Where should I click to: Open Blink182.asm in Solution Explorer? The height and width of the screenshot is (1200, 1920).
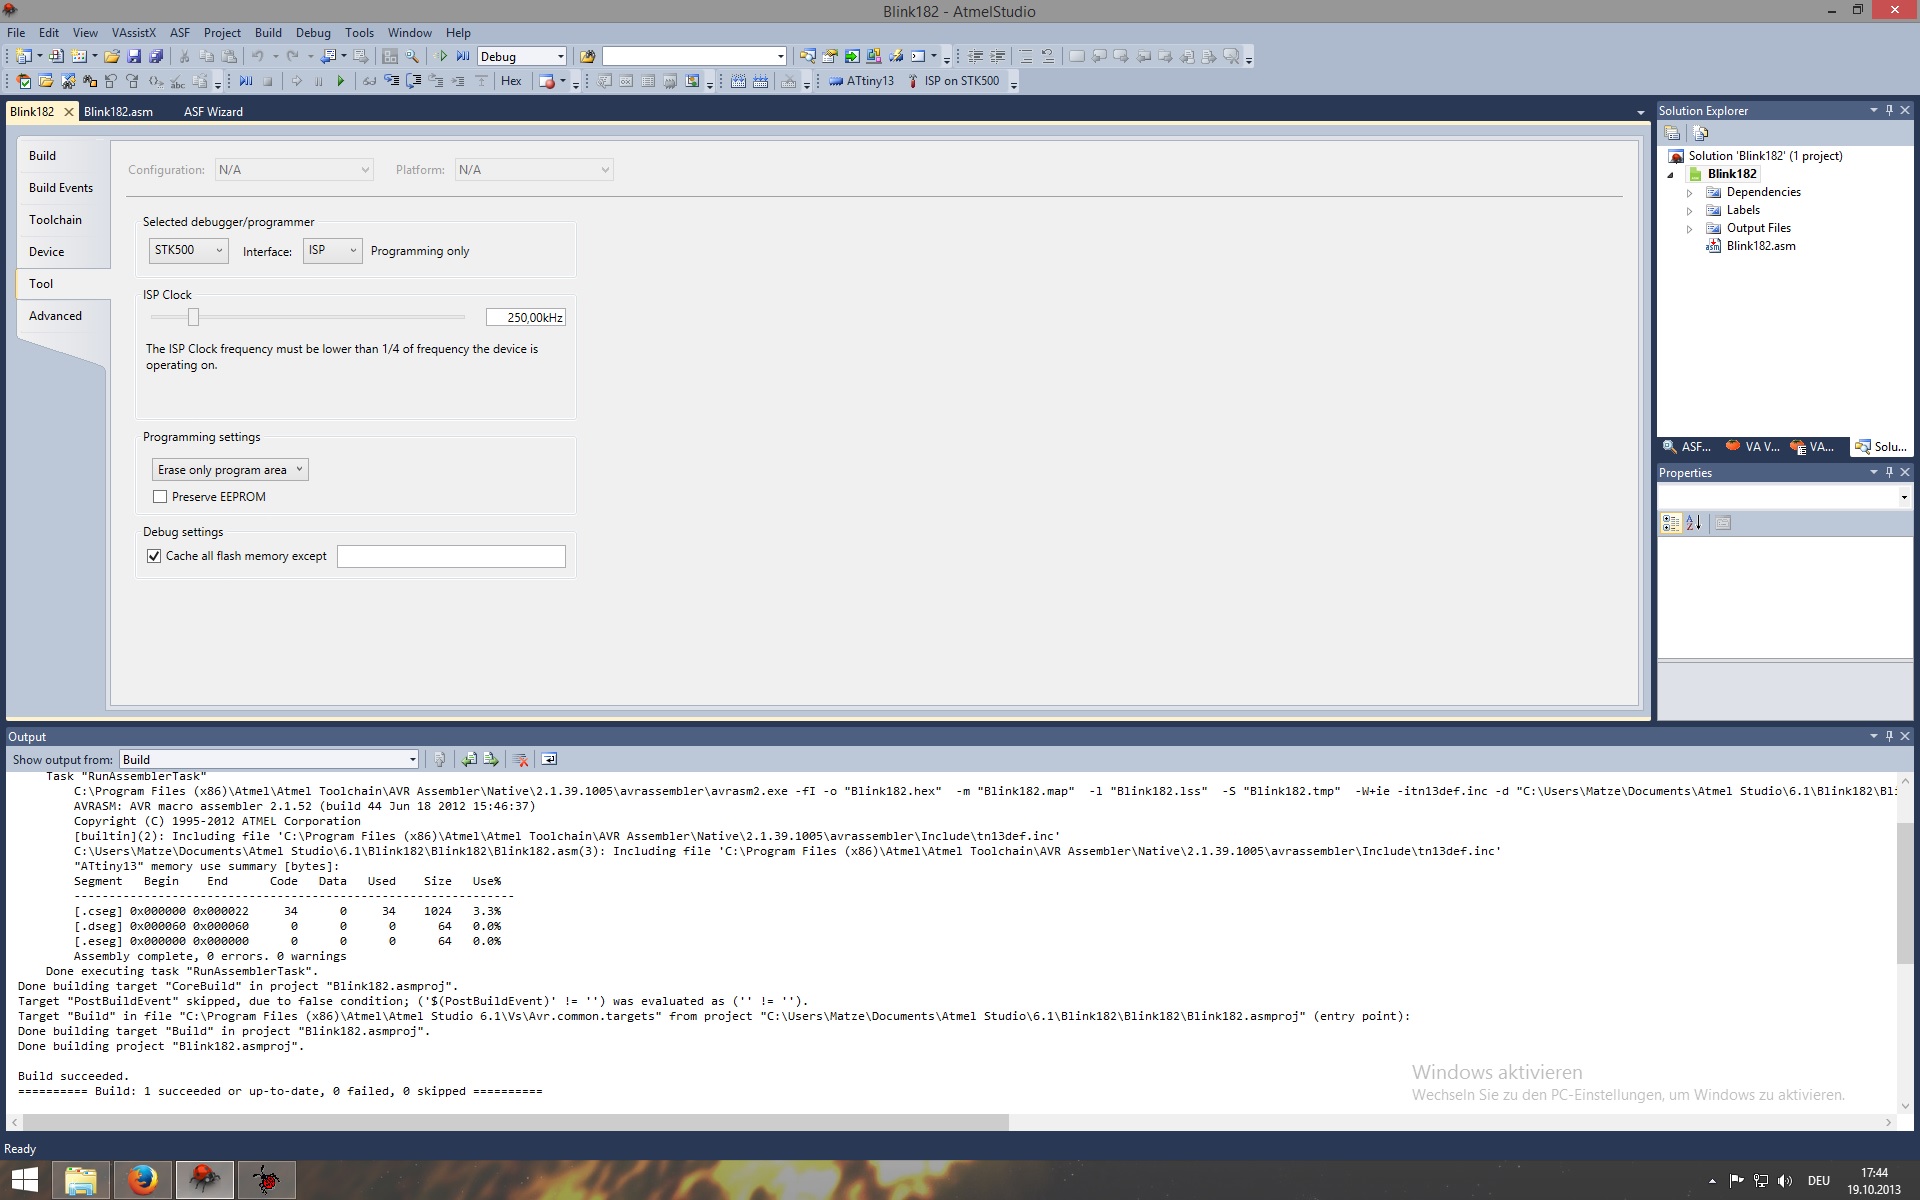click(x=1760, y=246)
